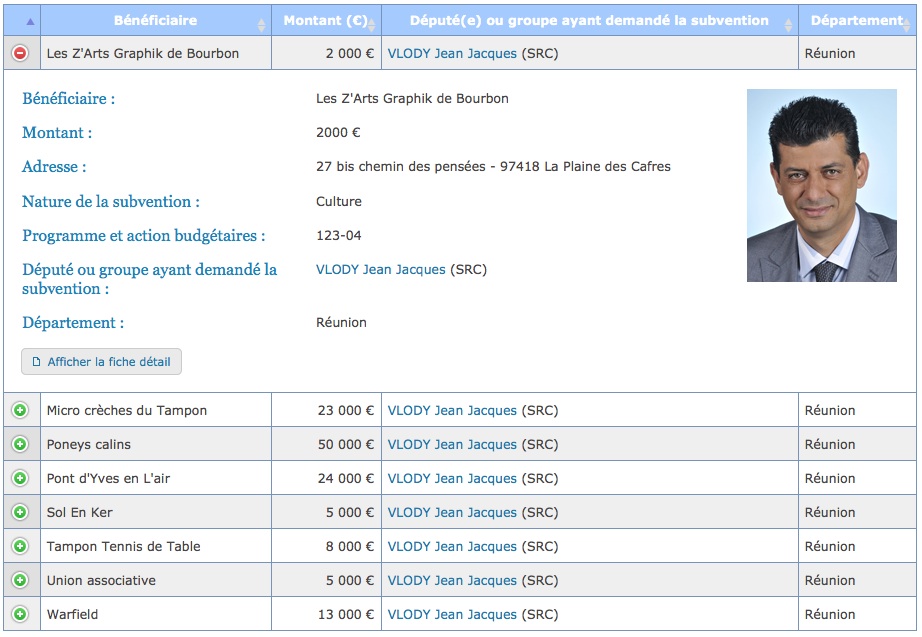Click the 'Warfield' beneficiary name
The width and height of the screenshot is (922, 637).
[x=72, y=615]
